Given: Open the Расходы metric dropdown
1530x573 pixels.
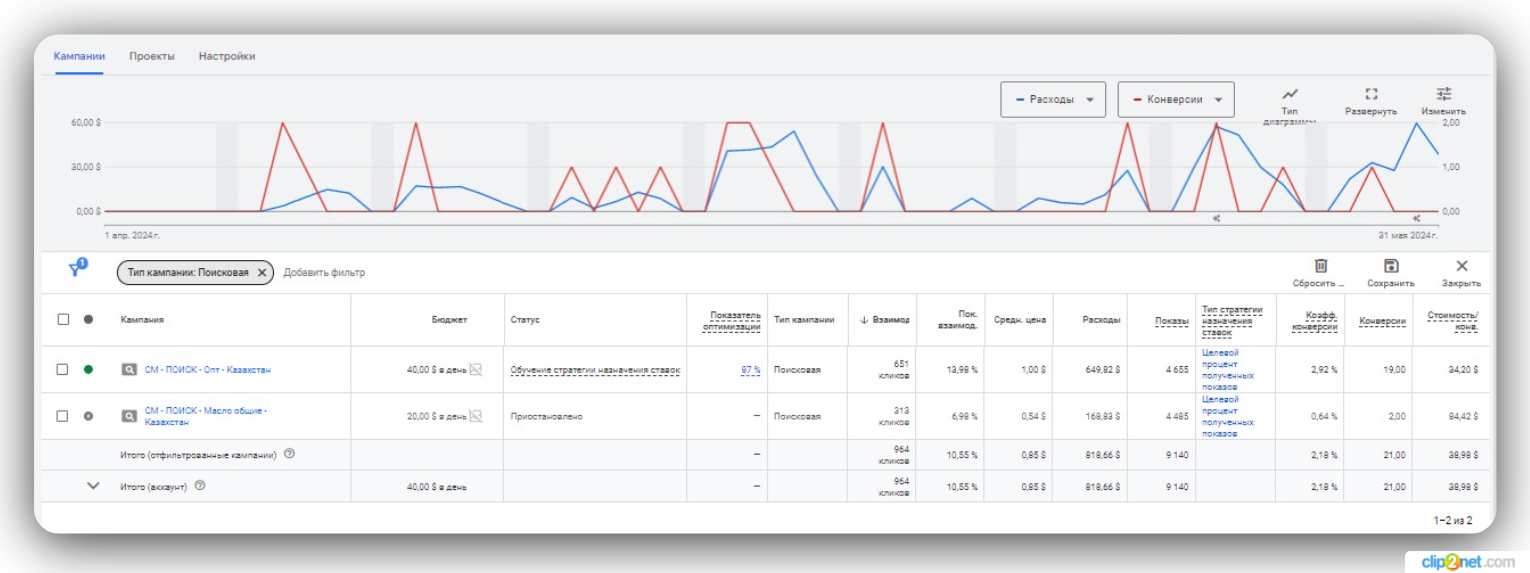Looking at the screenshot, I should [1053, 100].
